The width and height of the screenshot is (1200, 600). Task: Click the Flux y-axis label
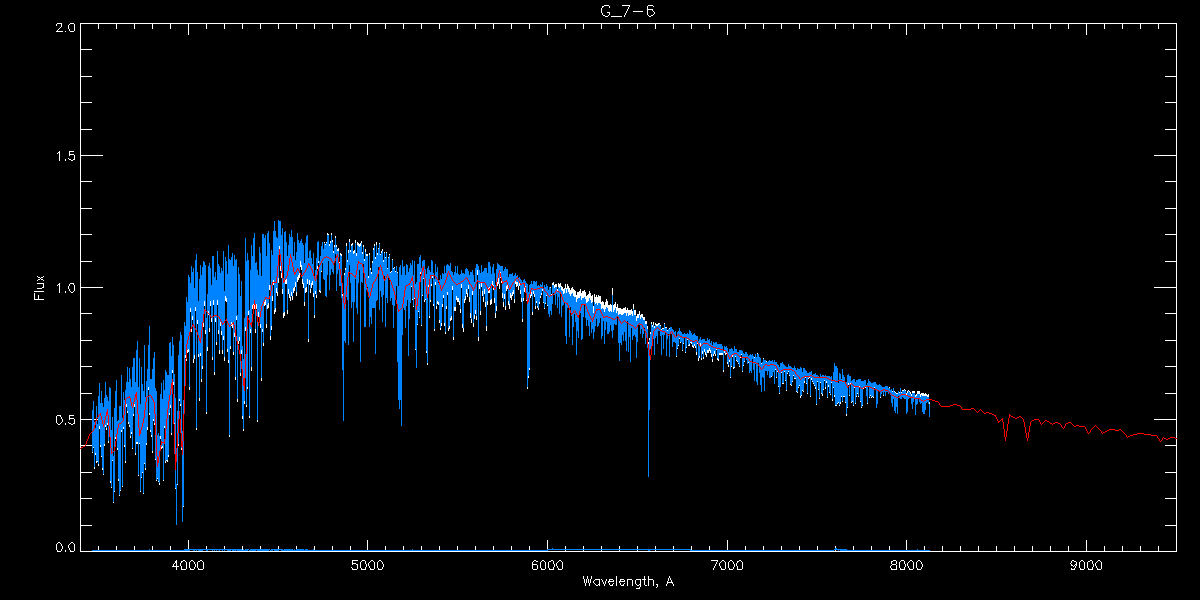point(40,289)
